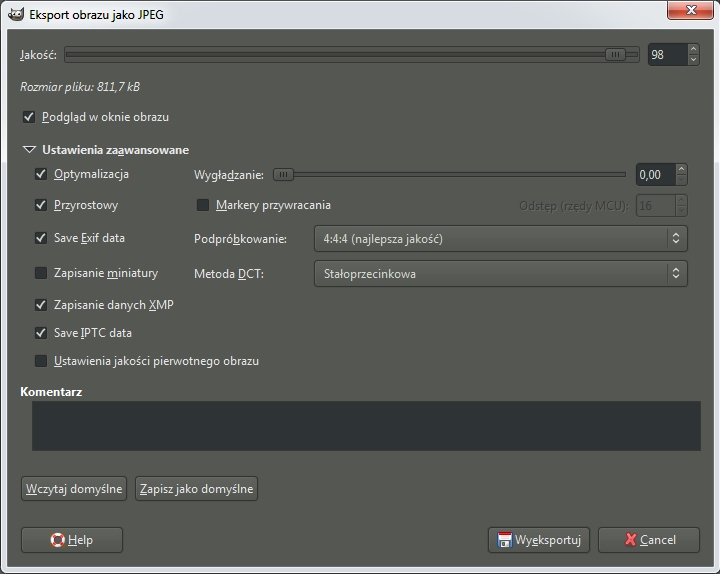Increase Jakość value with up arrow
This screenshot has width=720, height=574.
pos(694,49)
